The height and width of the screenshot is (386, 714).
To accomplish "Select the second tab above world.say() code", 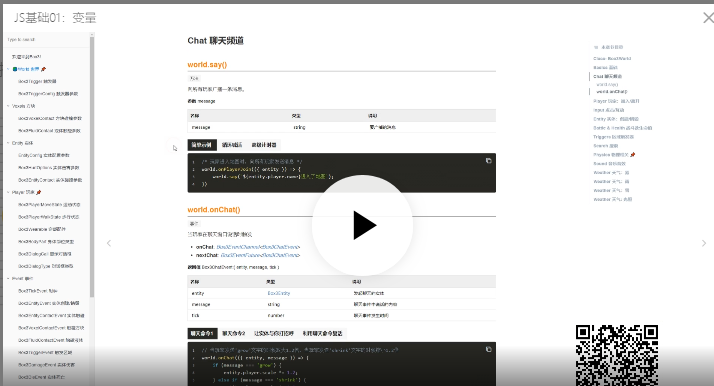I will coord(232,145).
